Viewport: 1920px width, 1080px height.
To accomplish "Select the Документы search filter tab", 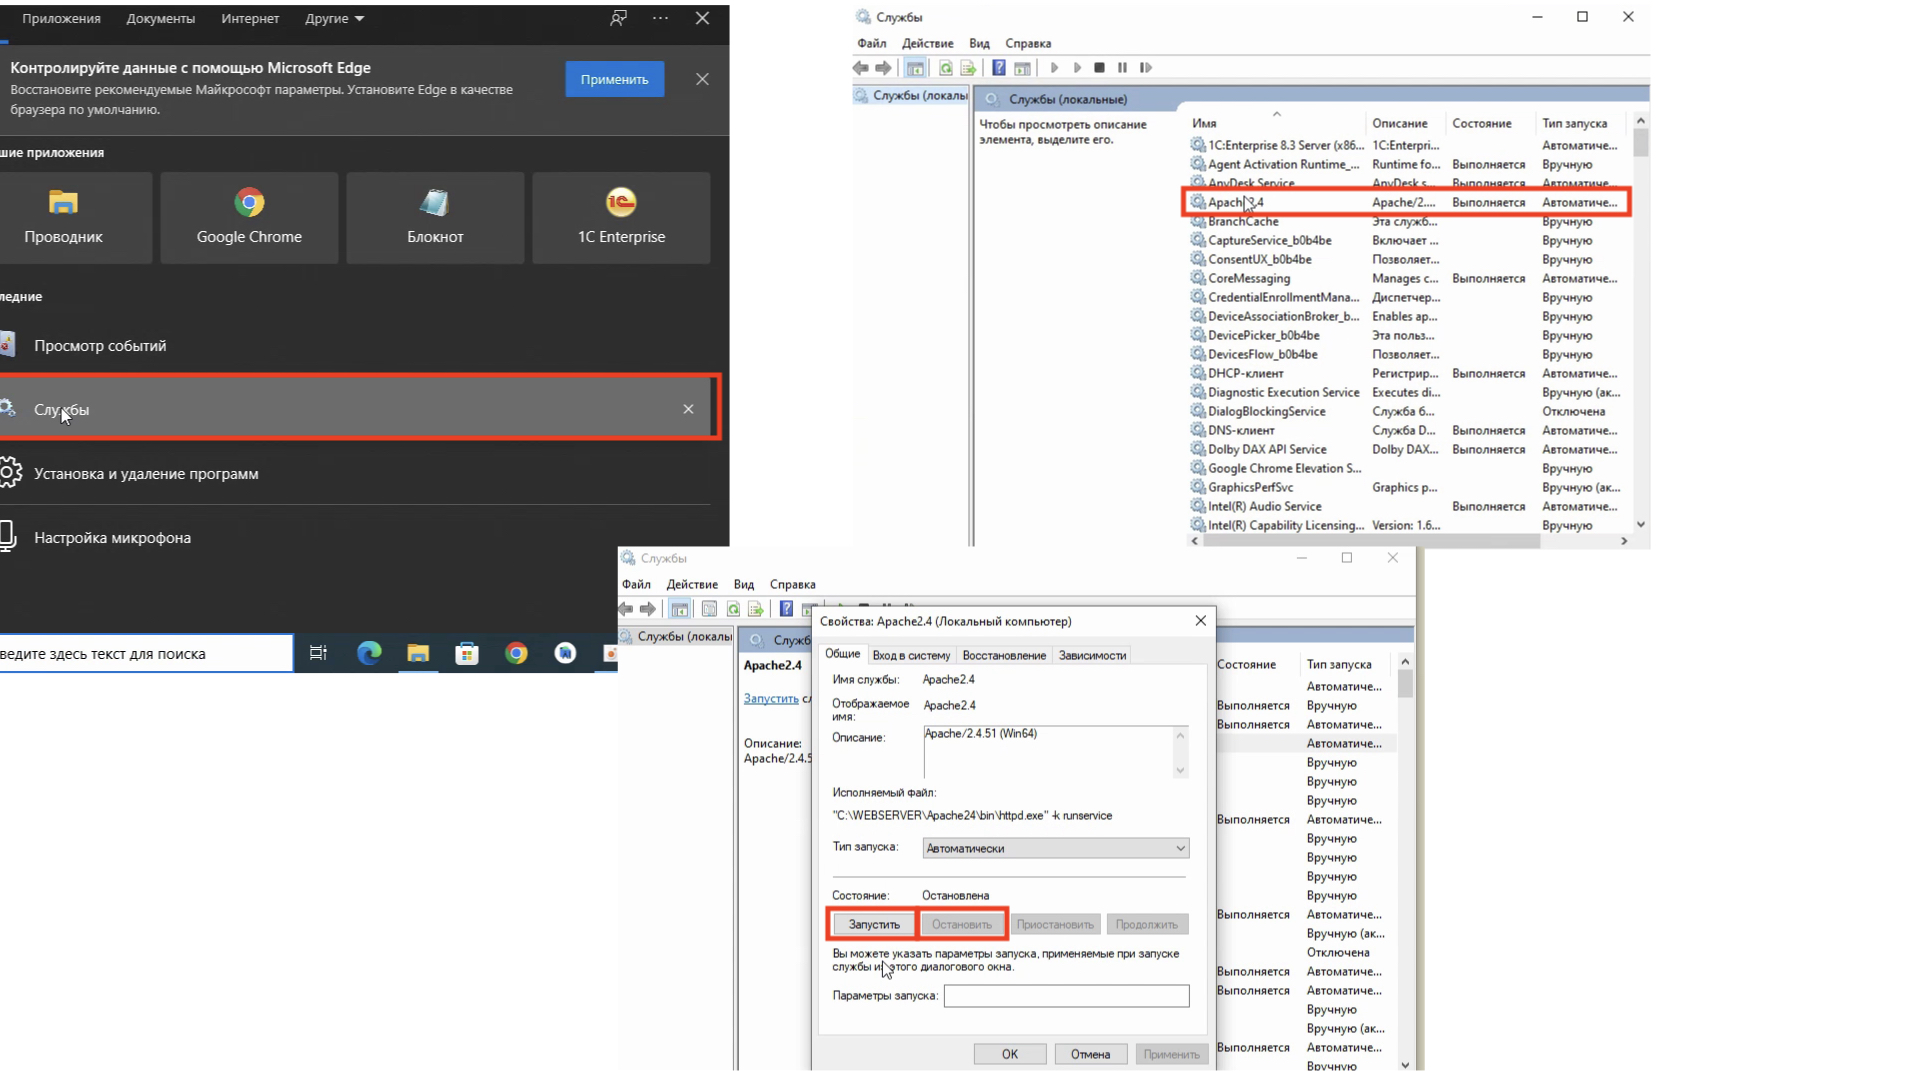I will click(160, 18).
